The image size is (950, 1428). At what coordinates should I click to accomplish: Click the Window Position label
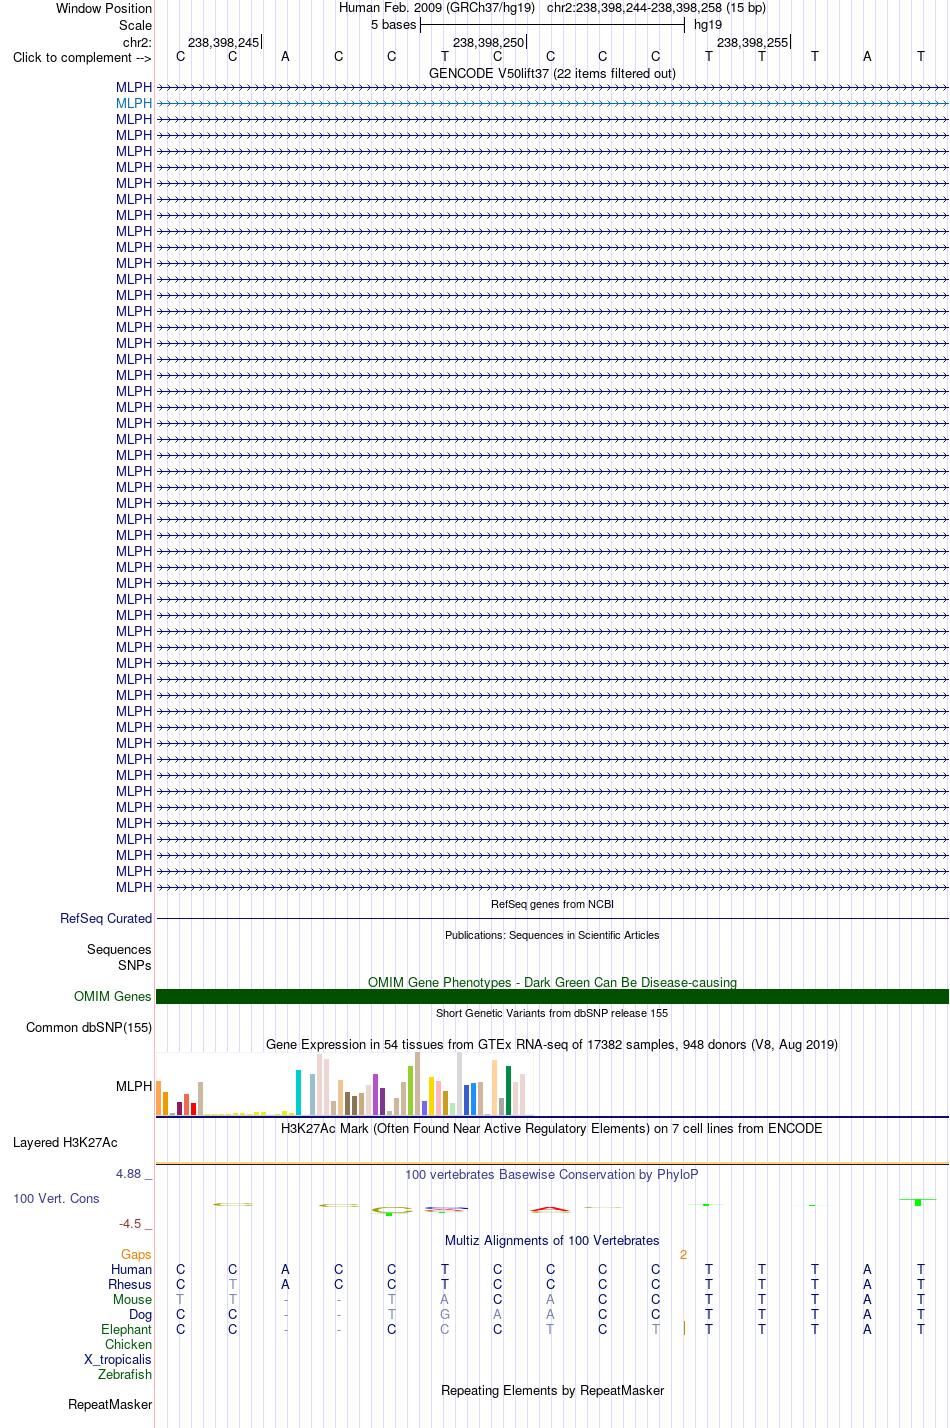(104, 8)
